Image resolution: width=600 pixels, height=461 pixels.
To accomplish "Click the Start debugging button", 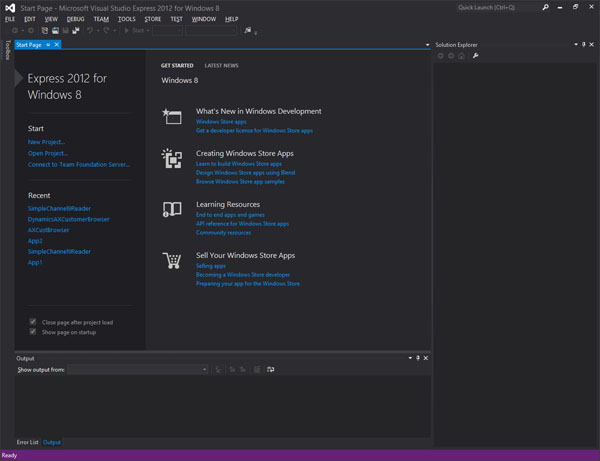I will click(x=134, y=31).
